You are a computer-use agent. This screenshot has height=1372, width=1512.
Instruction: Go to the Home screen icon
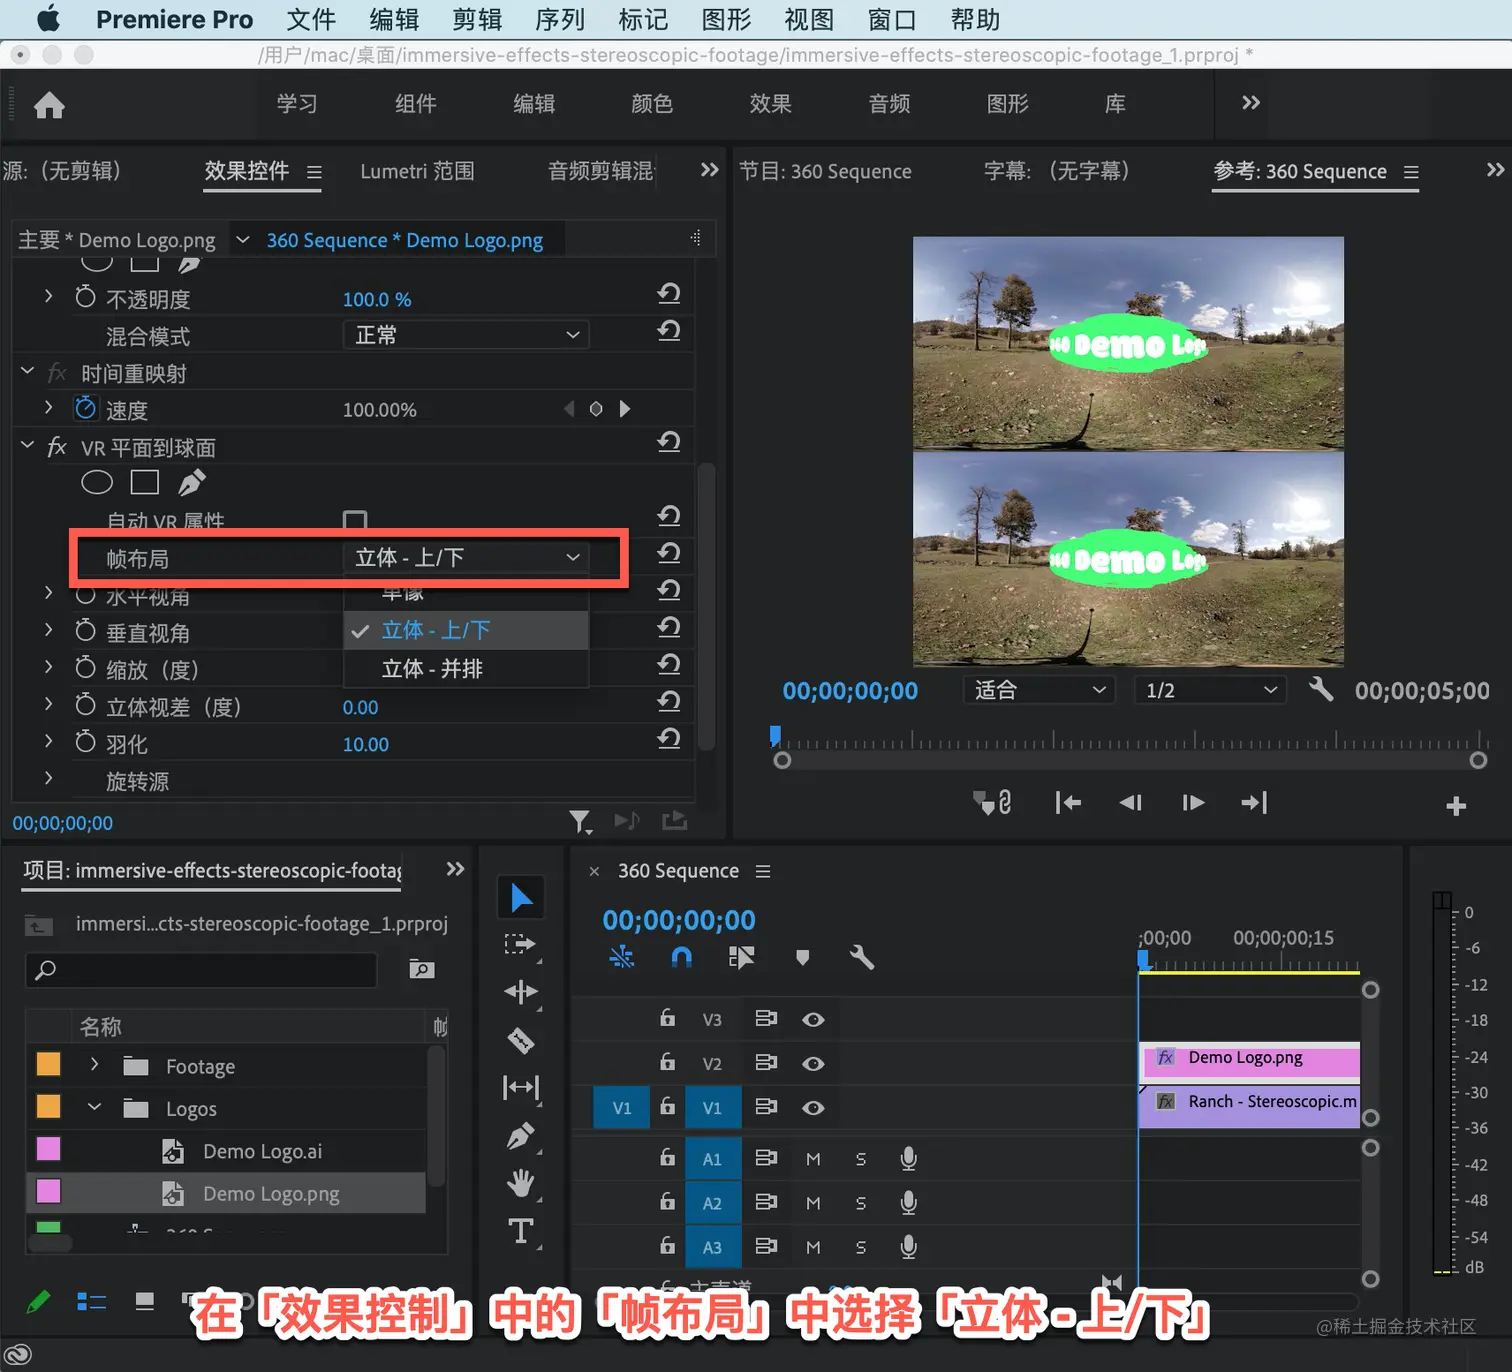[49, 105]
